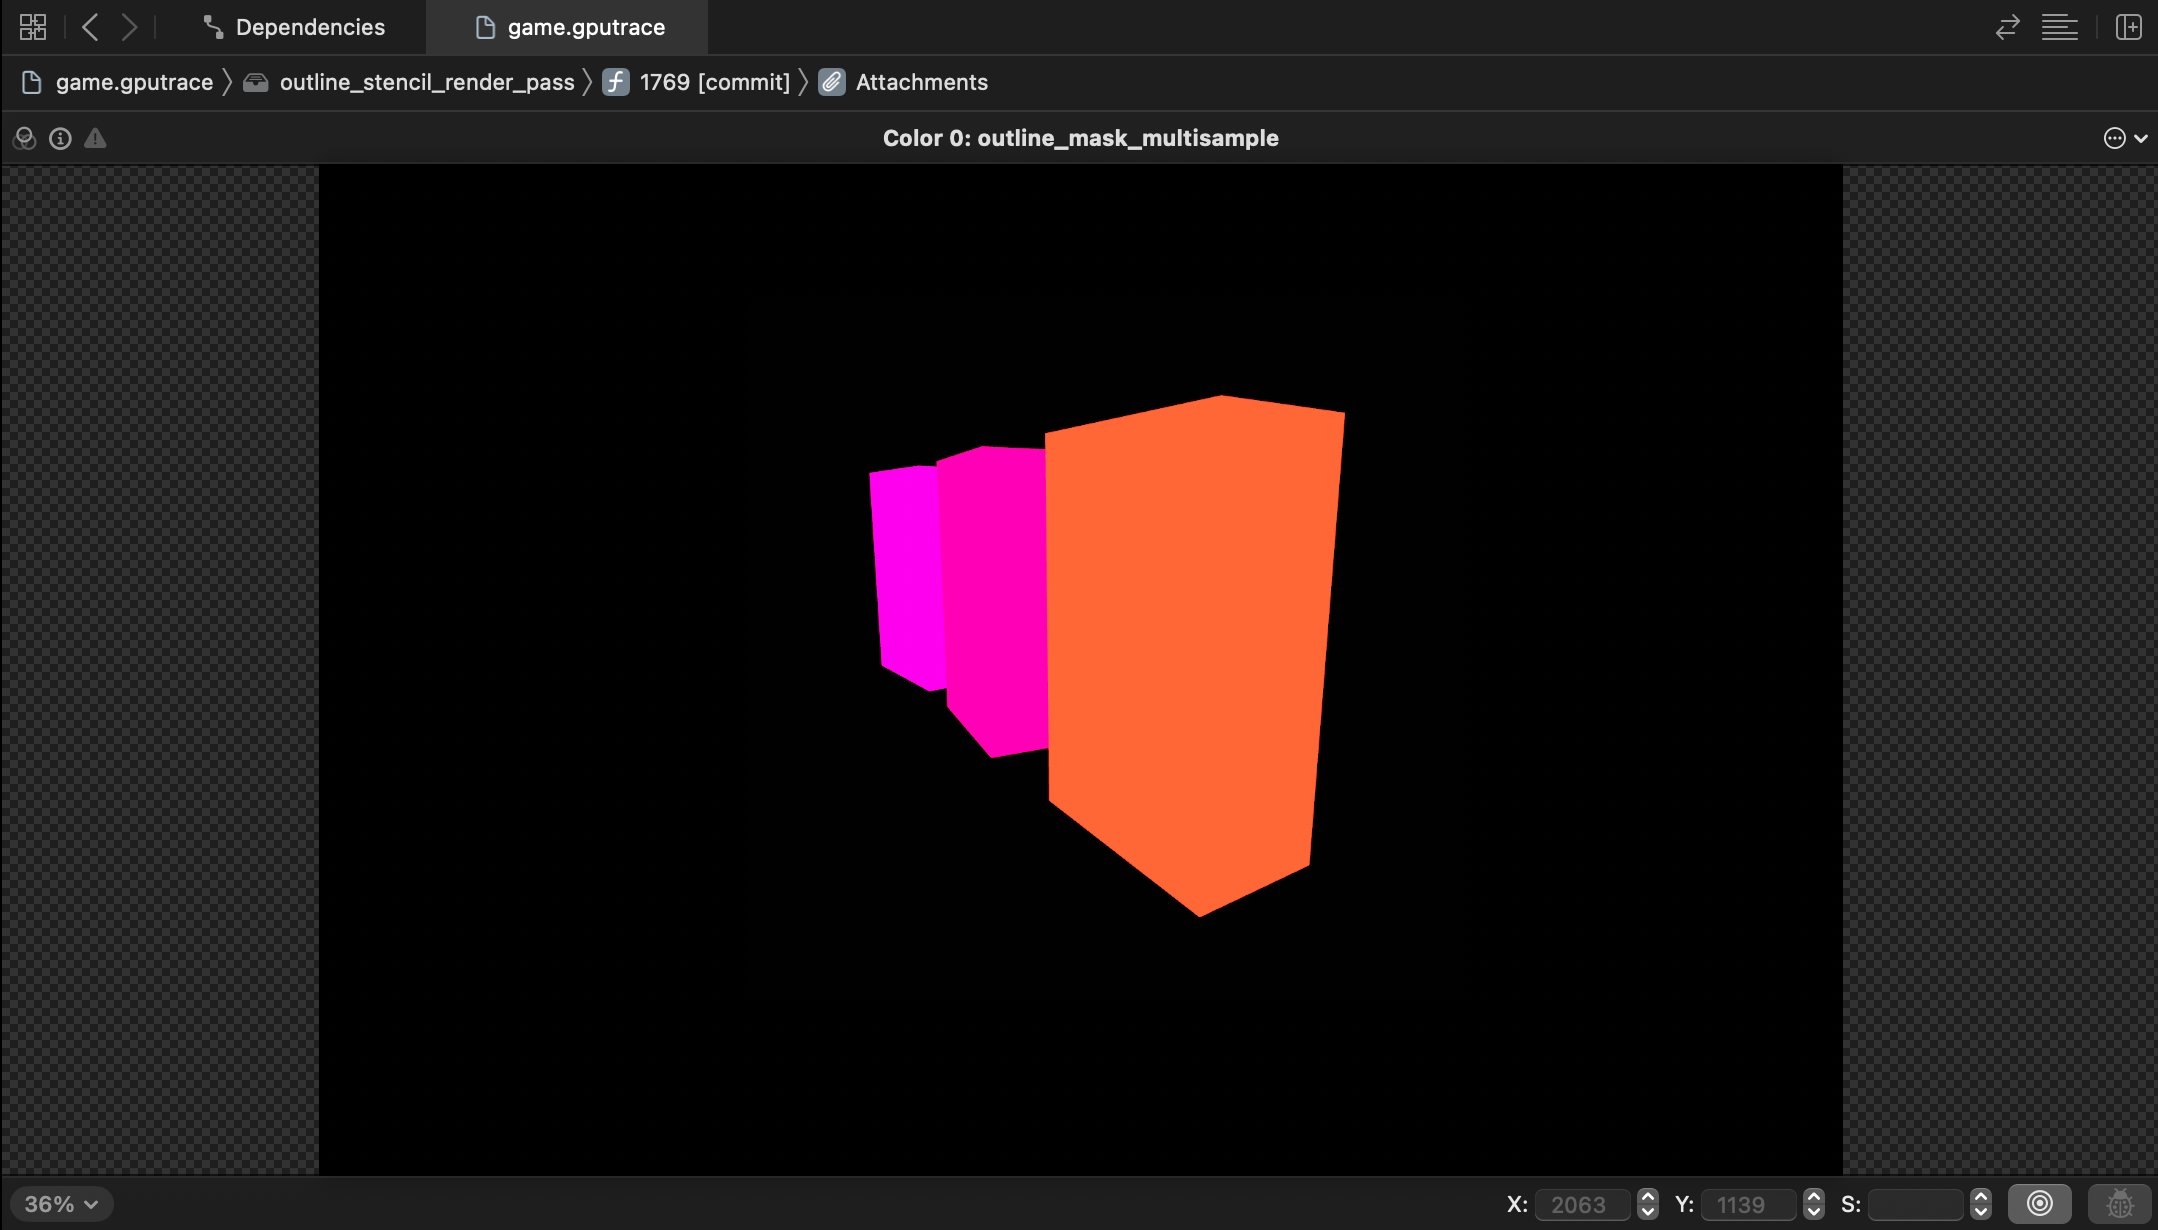
Task: Select the game.gputrace tab
Action: [568, 27]
